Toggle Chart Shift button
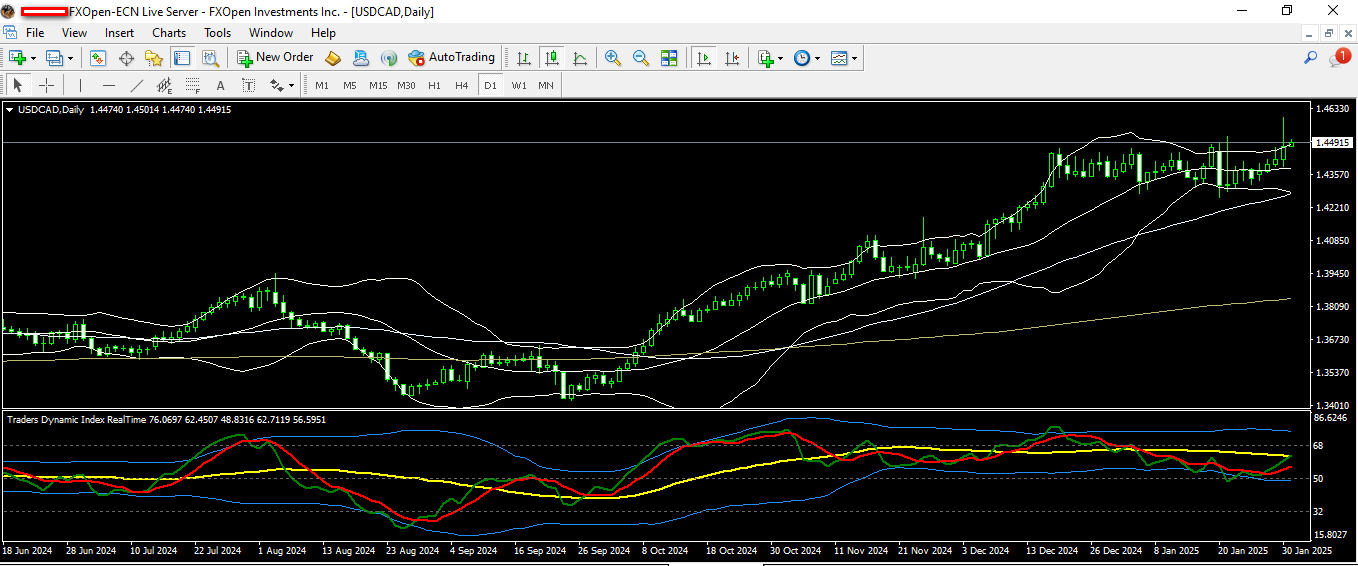The height and width of the screenshot is (566, 1358). coord(732,58)
